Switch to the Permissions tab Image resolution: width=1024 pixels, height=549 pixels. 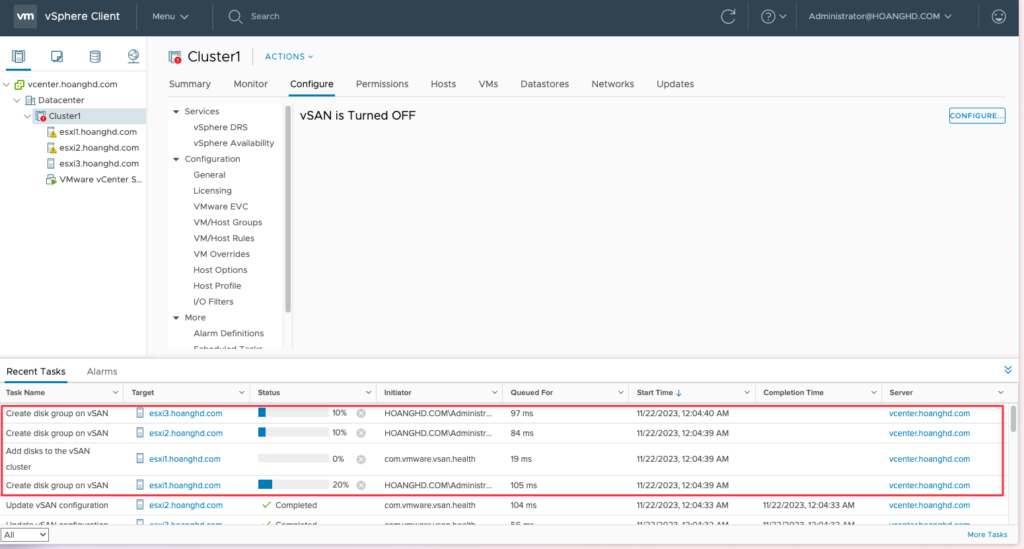pos(382,84)
